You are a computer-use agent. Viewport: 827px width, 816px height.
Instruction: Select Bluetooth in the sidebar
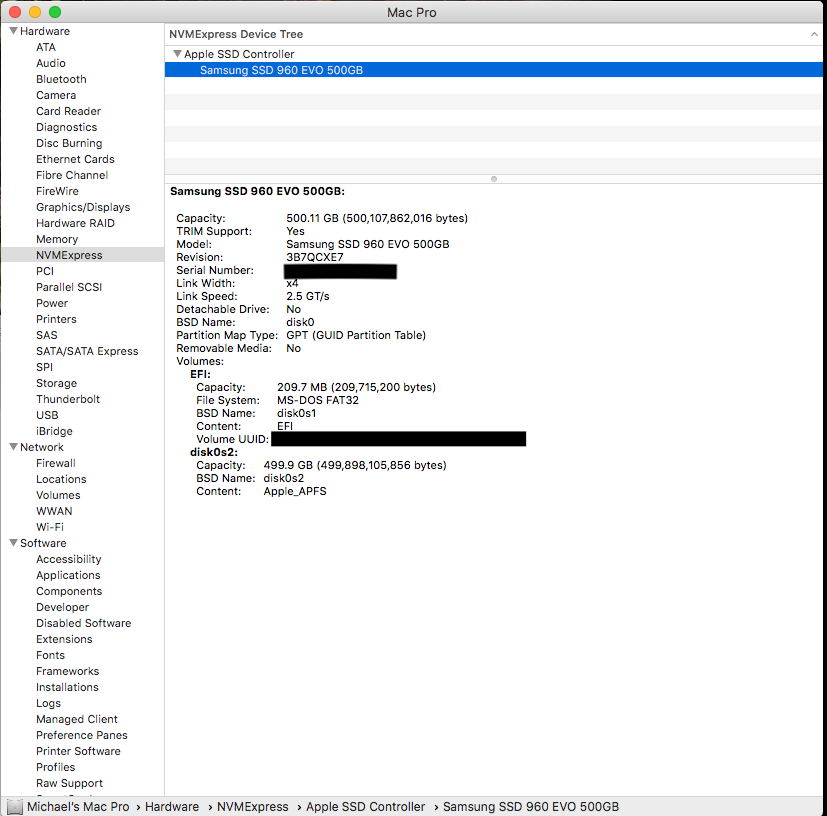pos(61,79)
